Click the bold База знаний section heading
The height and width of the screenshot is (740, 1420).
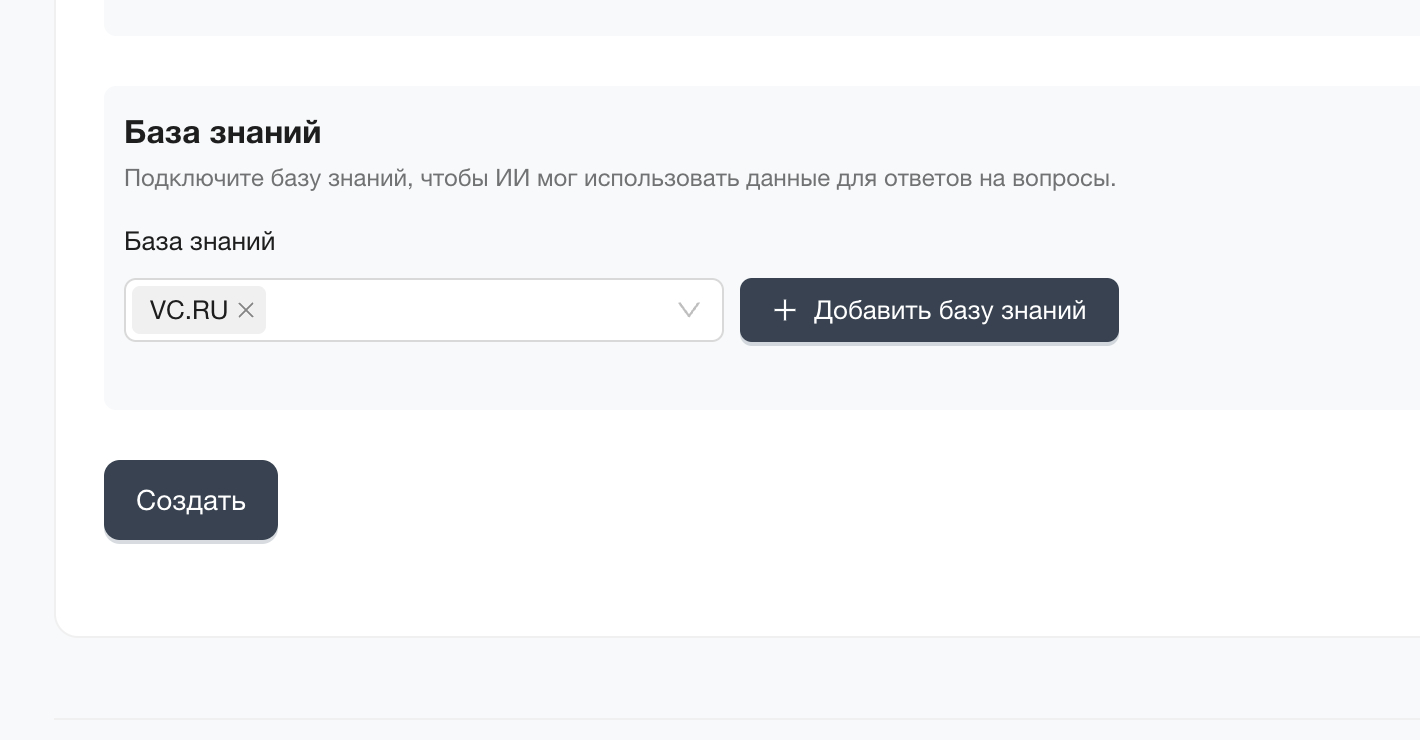(x=222, y=132)
